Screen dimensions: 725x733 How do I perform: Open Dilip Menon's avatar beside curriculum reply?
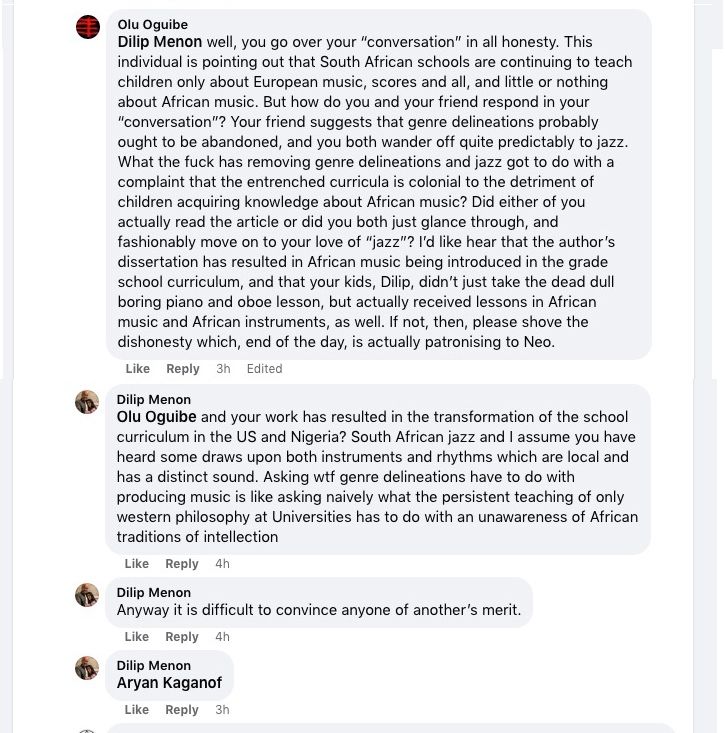click(x=87, y=402)
